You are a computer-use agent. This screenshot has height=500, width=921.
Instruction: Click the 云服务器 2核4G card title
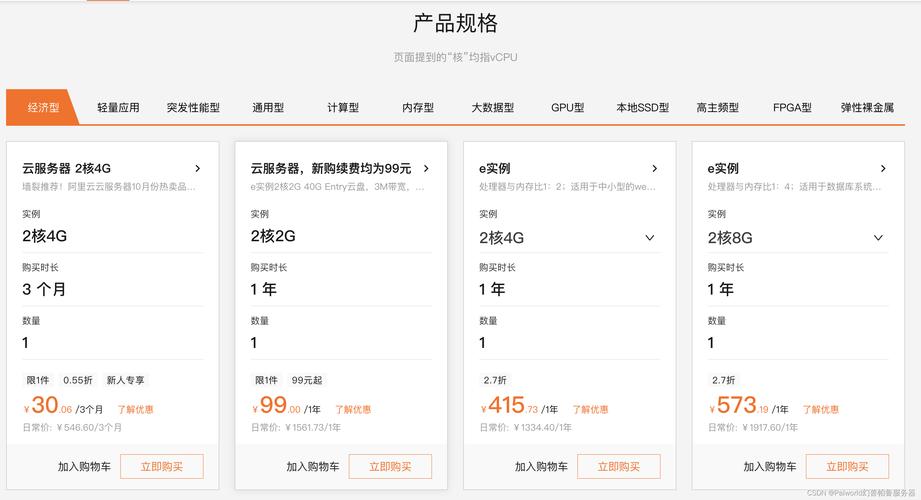pos(66,169)
